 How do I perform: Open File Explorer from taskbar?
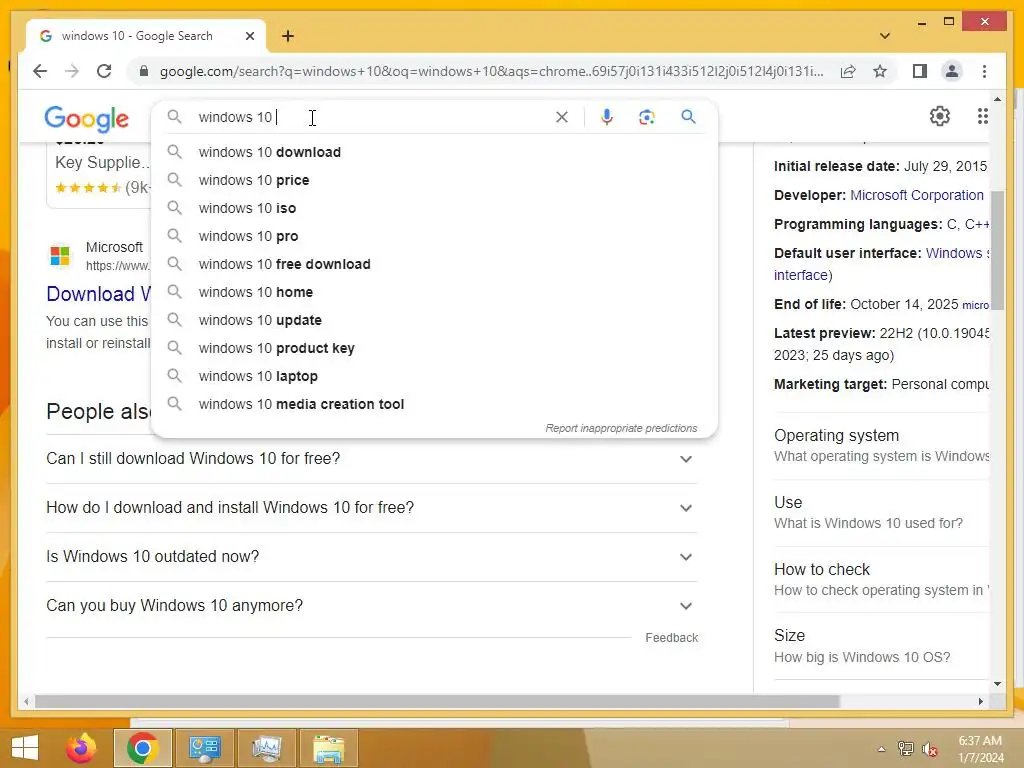[328, 748]
